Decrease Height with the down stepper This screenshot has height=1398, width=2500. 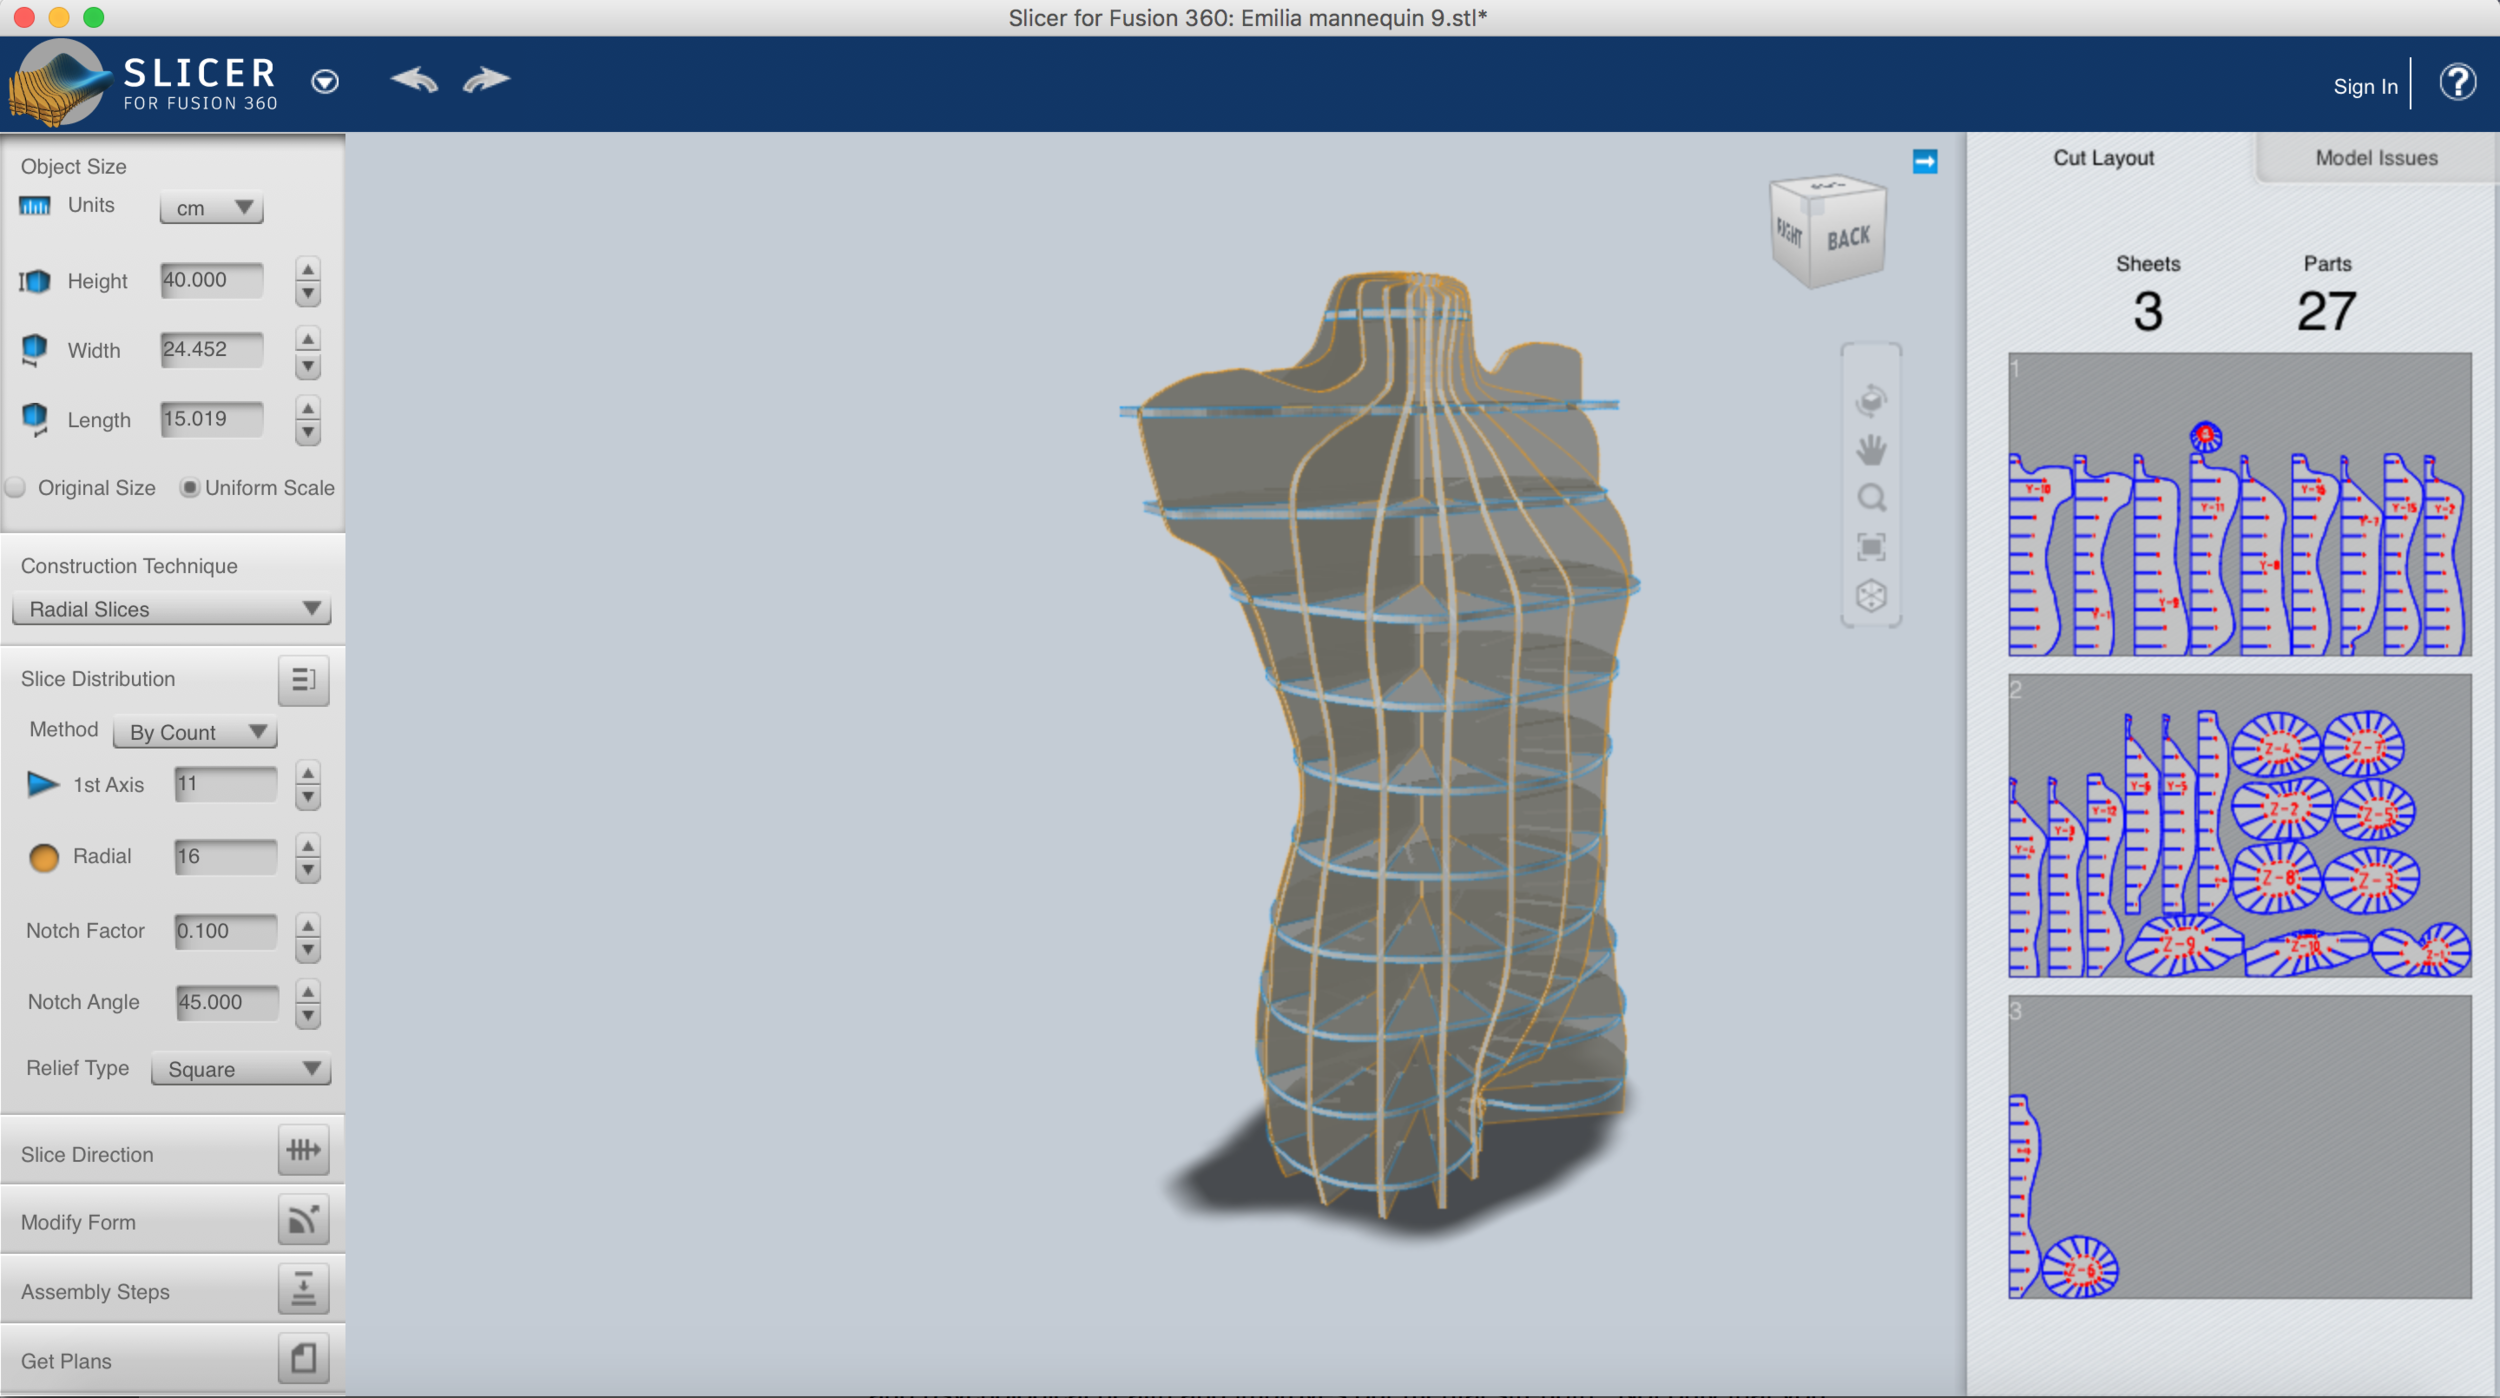point(308,294)
